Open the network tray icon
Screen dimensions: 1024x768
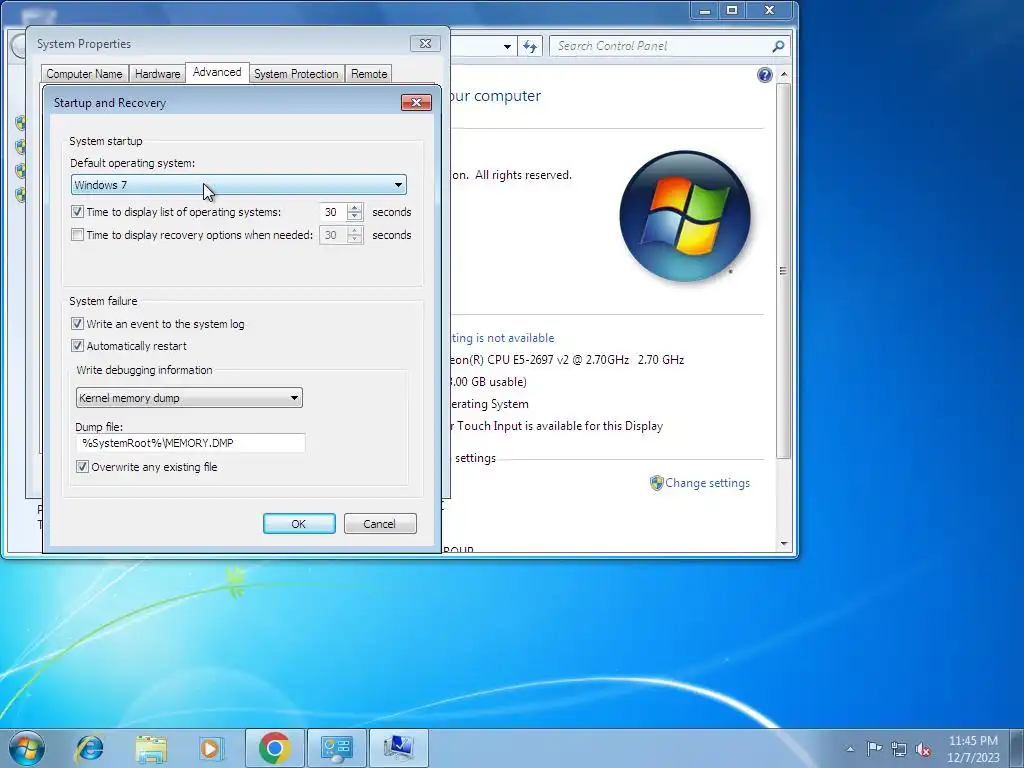pos(899,749)
